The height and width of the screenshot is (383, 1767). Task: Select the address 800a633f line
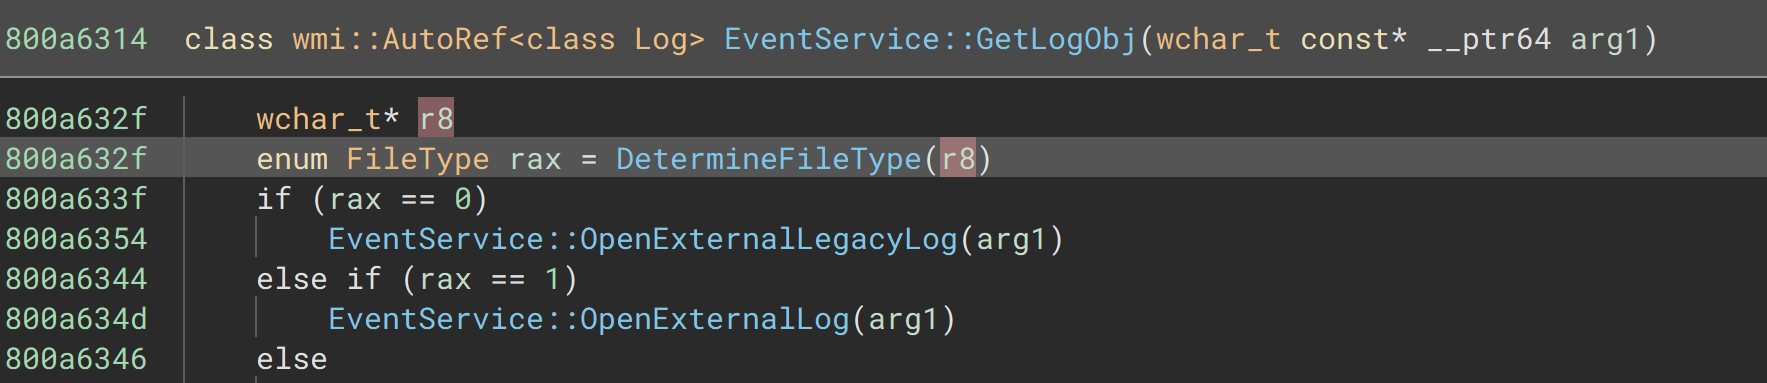[x=76, y=199]
